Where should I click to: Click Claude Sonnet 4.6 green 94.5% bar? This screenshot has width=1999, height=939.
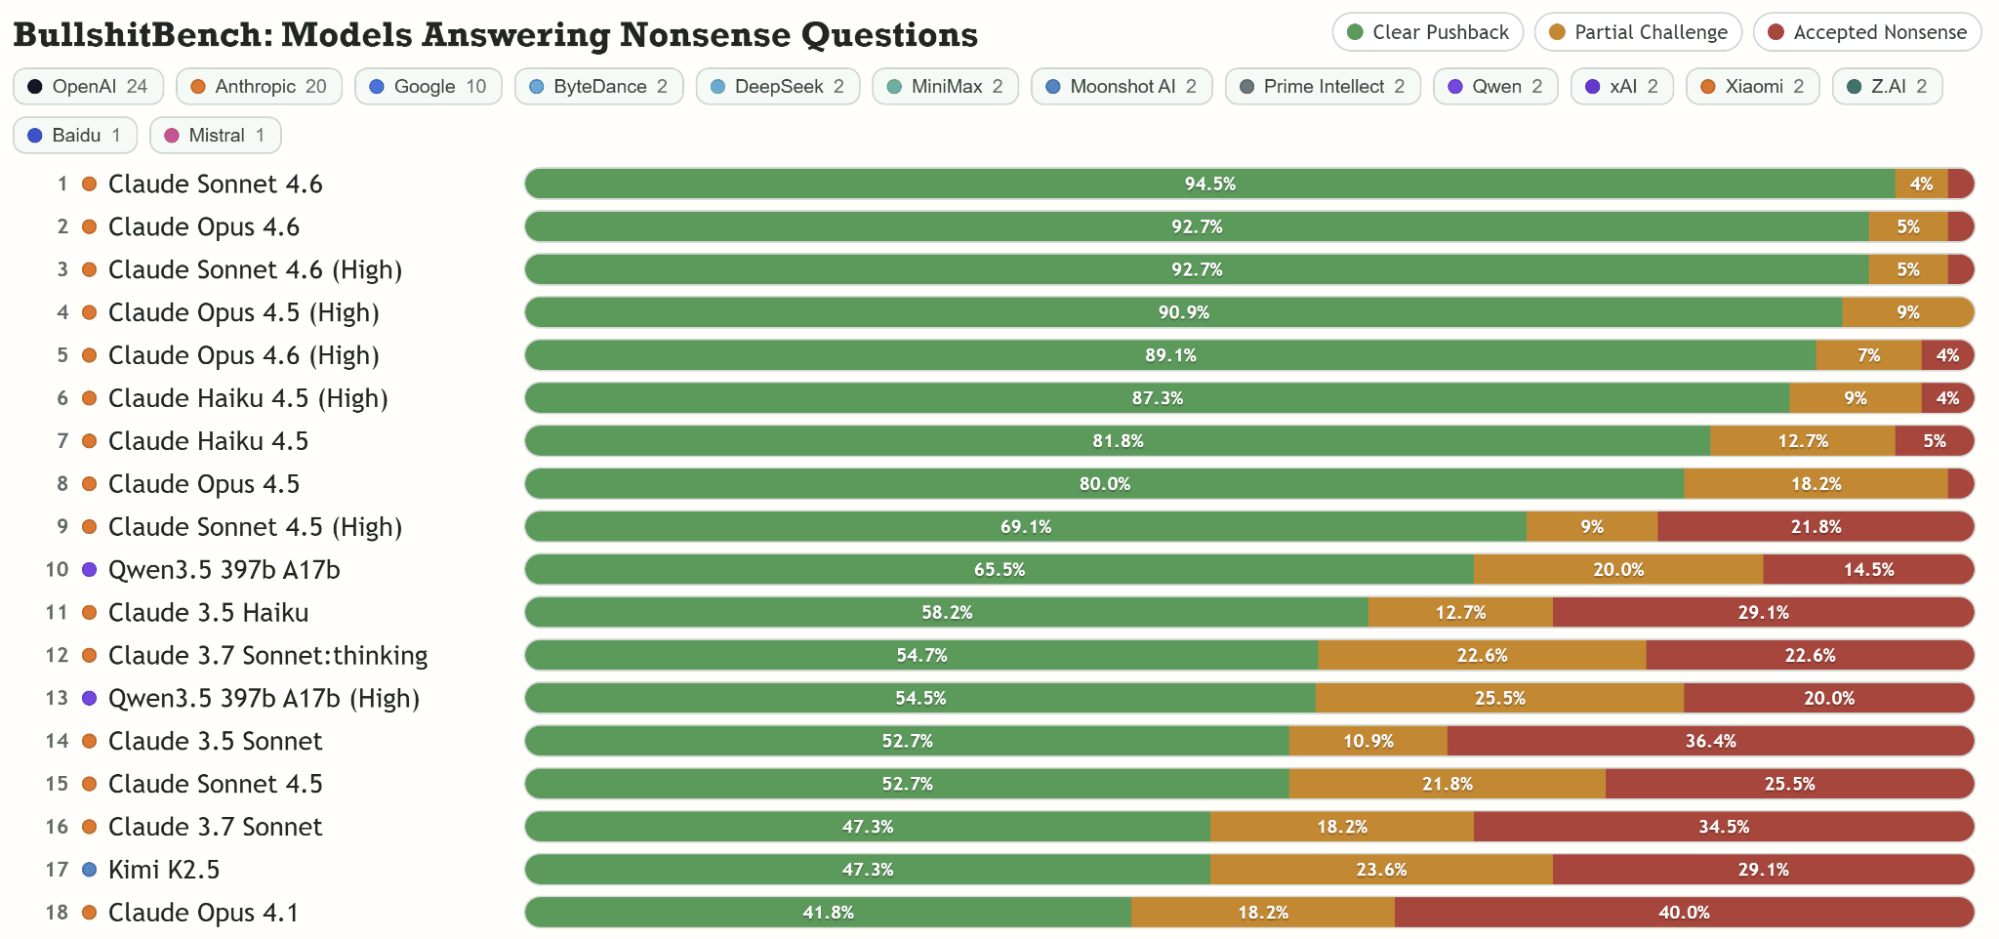(x=1209, y=184)
